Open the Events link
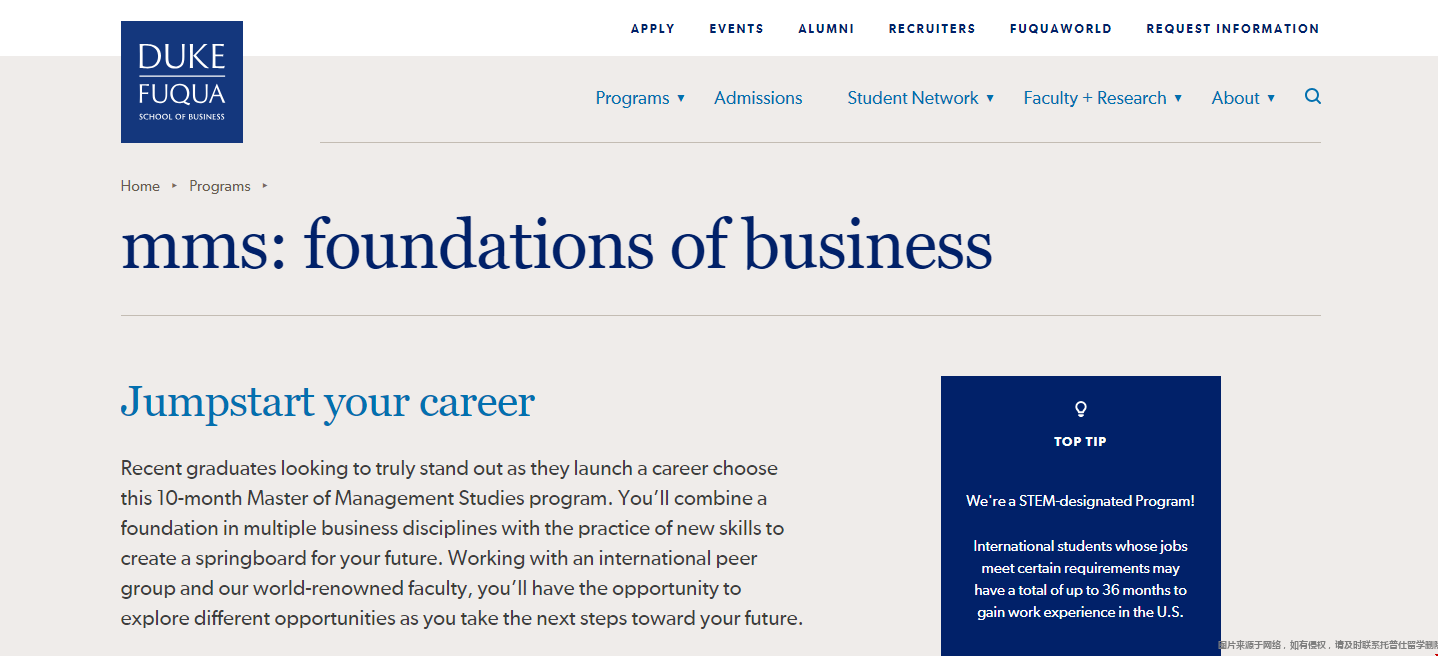The width and height of the screenshot is (1438, 656). coord(737,29)
